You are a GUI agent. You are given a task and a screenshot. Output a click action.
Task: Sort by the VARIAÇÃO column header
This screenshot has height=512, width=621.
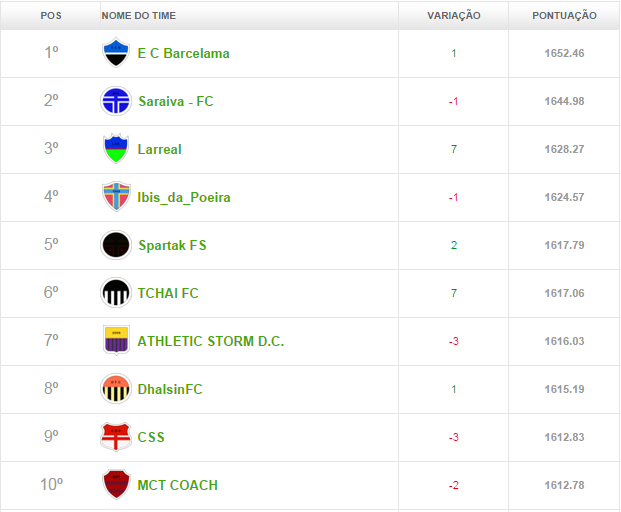[454, 16]
